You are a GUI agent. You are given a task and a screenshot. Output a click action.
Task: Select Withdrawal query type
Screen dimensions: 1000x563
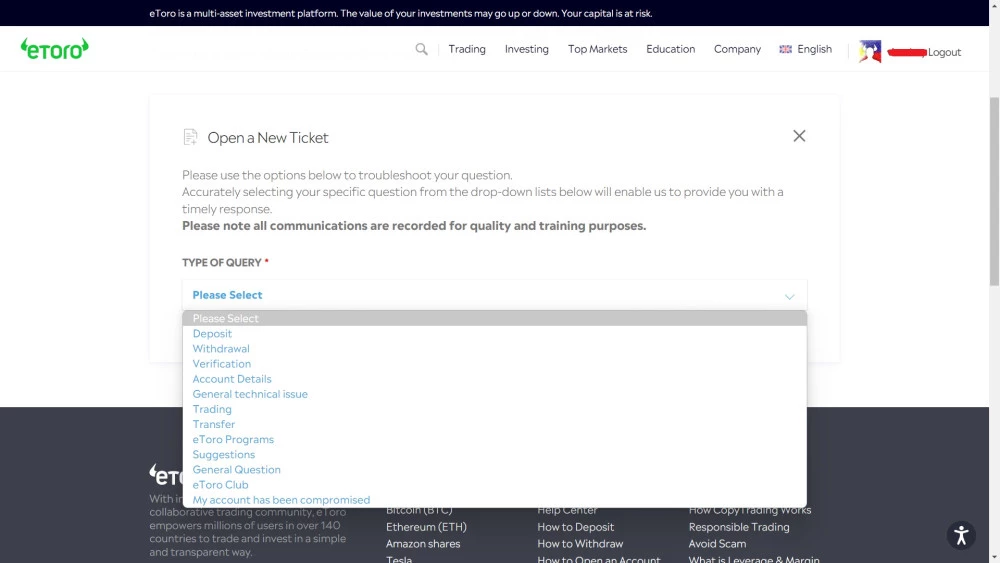(x=494, y=349)
